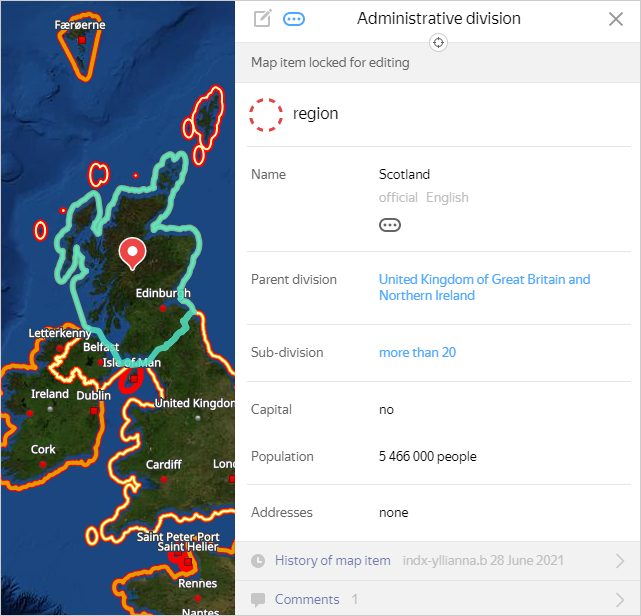This screenshot has height=616, width=641.
Task: Click the edit pencil icon in header
Action: click(263, 18)
